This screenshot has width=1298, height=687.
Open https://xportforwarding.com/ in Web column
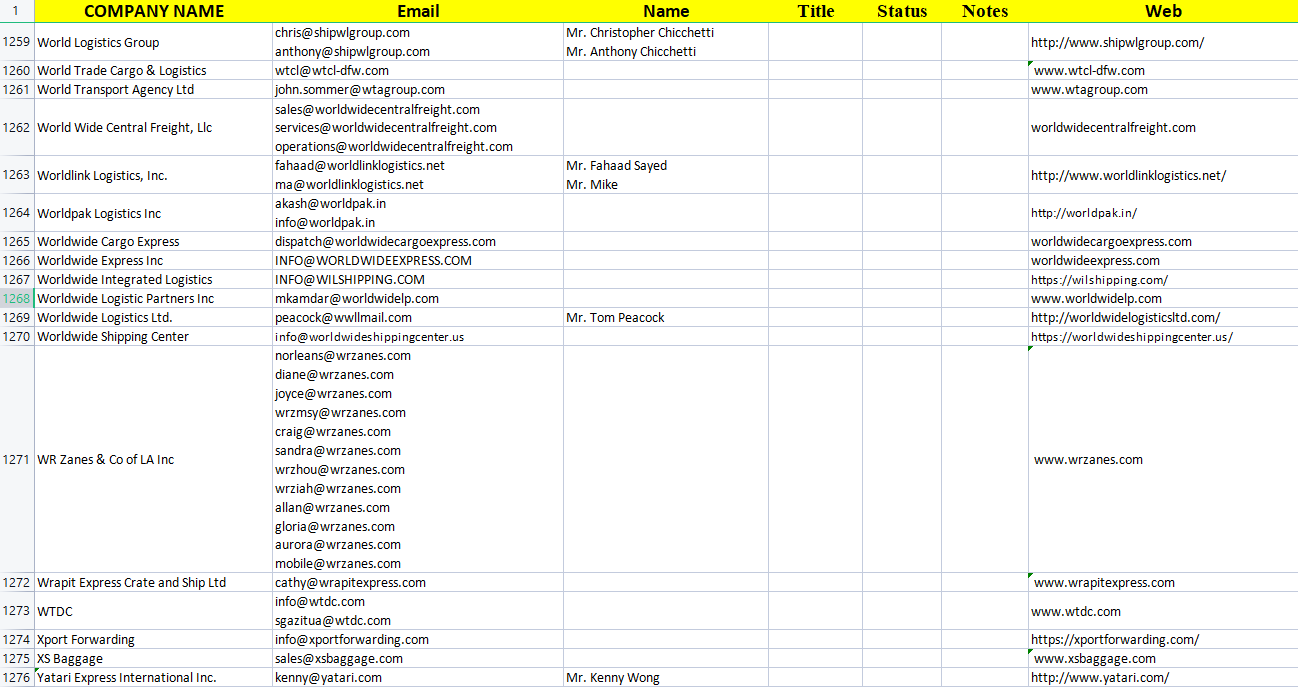(x=1115, y=640)
